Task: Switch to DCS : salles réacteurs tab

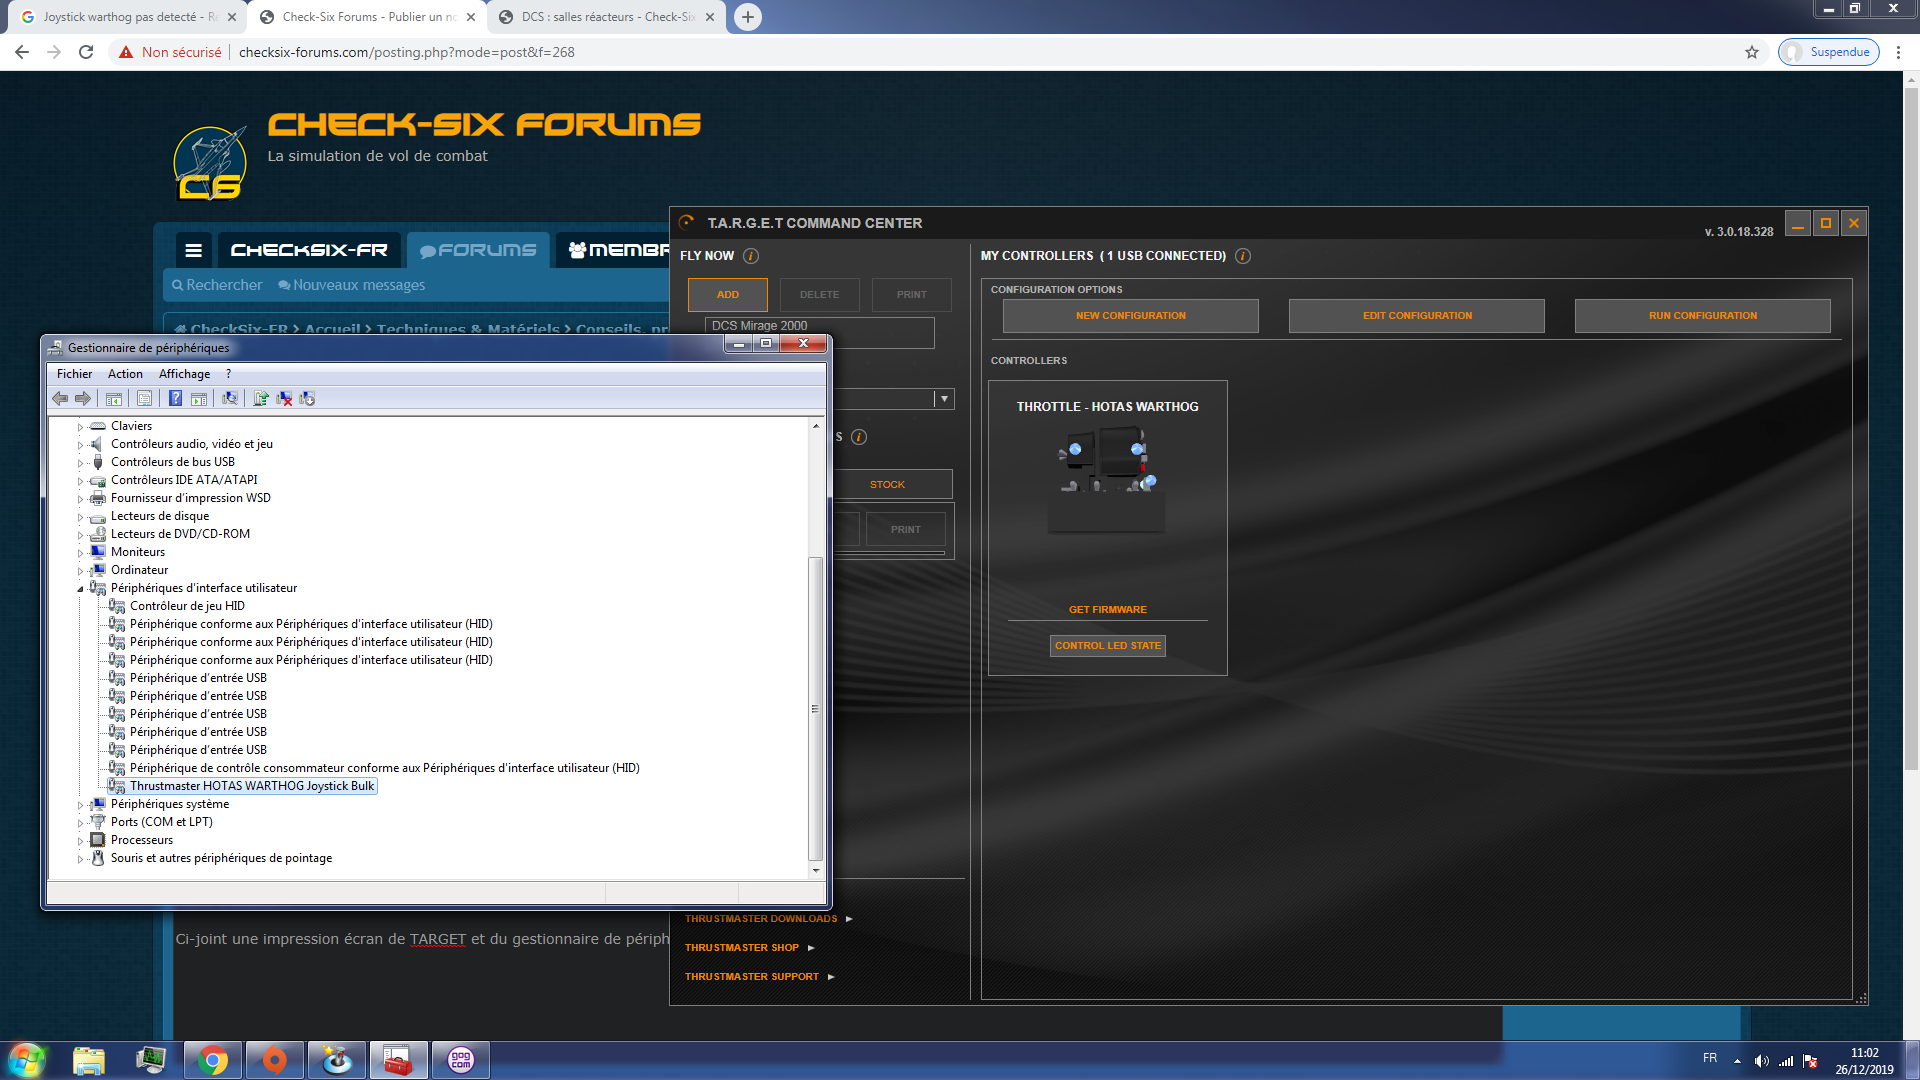Action: click(x=607, y=17)
